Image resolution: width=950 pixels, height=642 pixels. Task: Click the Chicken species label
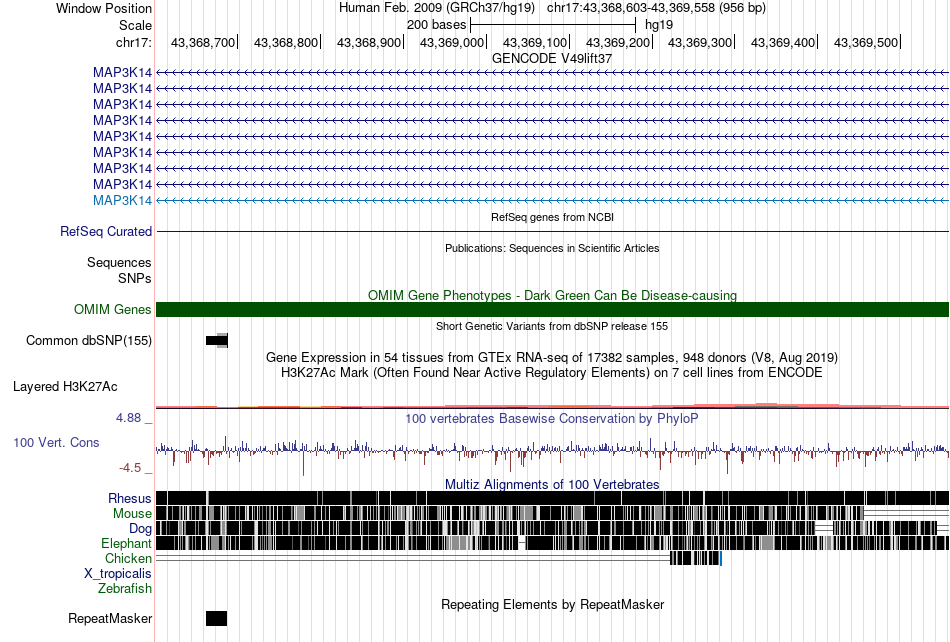[128, 558]
